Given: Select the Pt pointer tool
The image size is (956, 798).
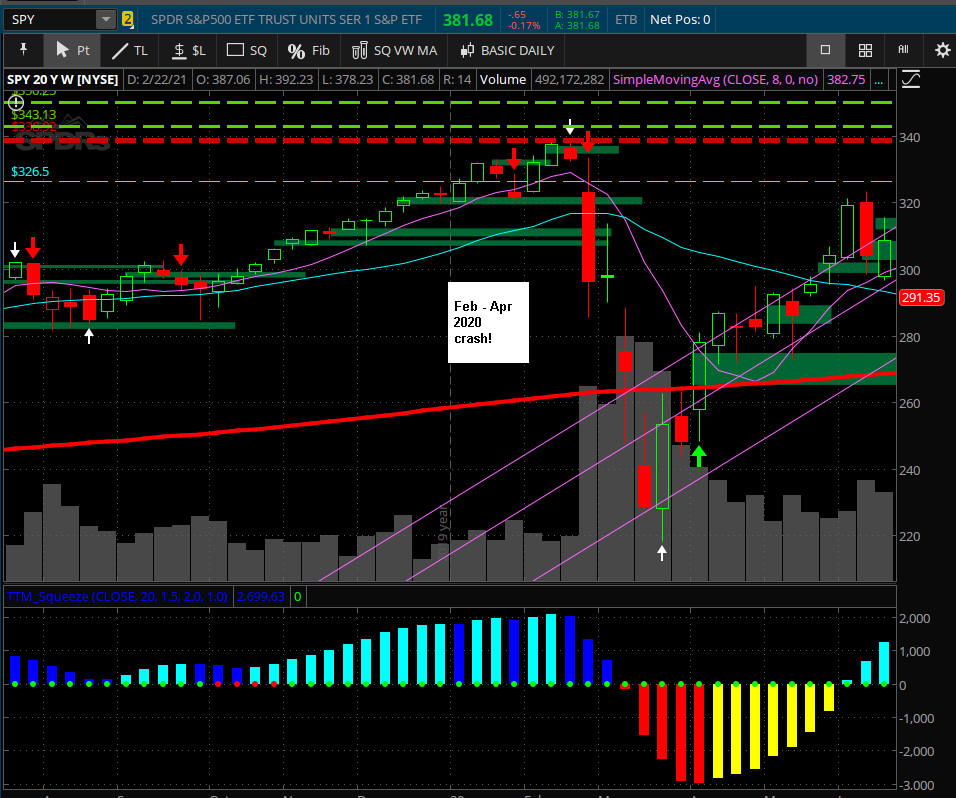Looking at the screenshot, I should [73, 50].
